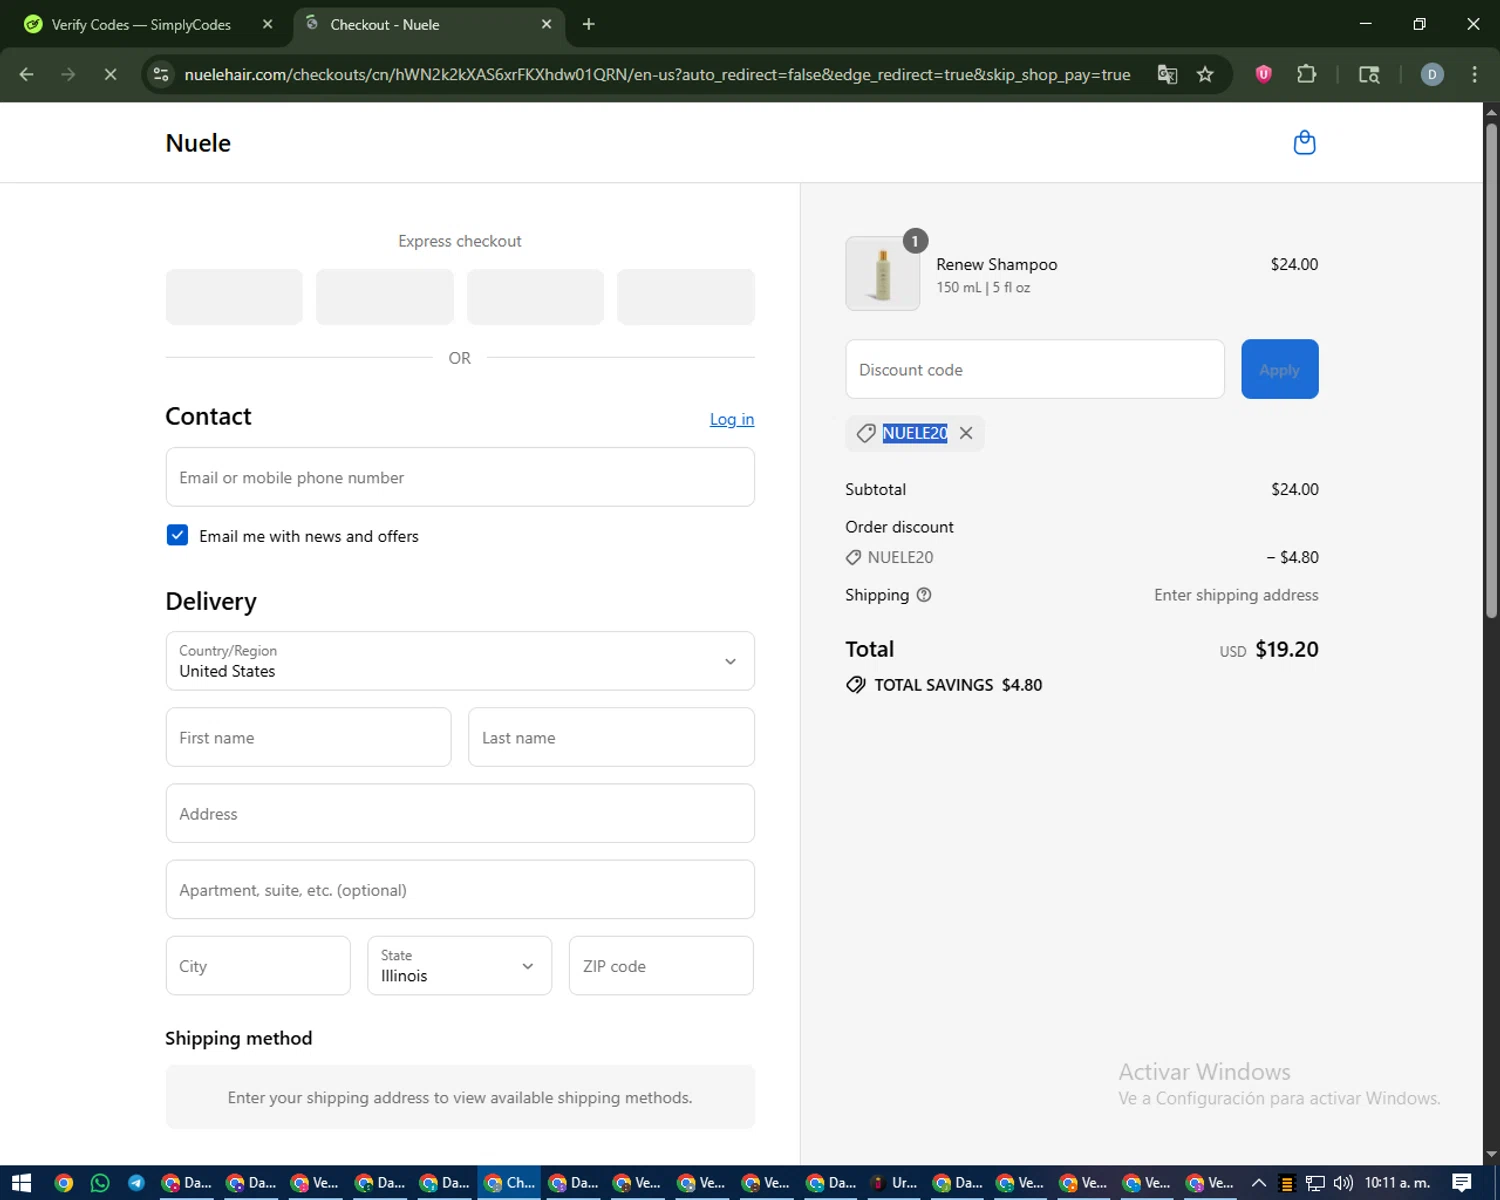Click the browser address bar URL
1500x1200 pixels.
pyautogui.click(x=657, y=74)
